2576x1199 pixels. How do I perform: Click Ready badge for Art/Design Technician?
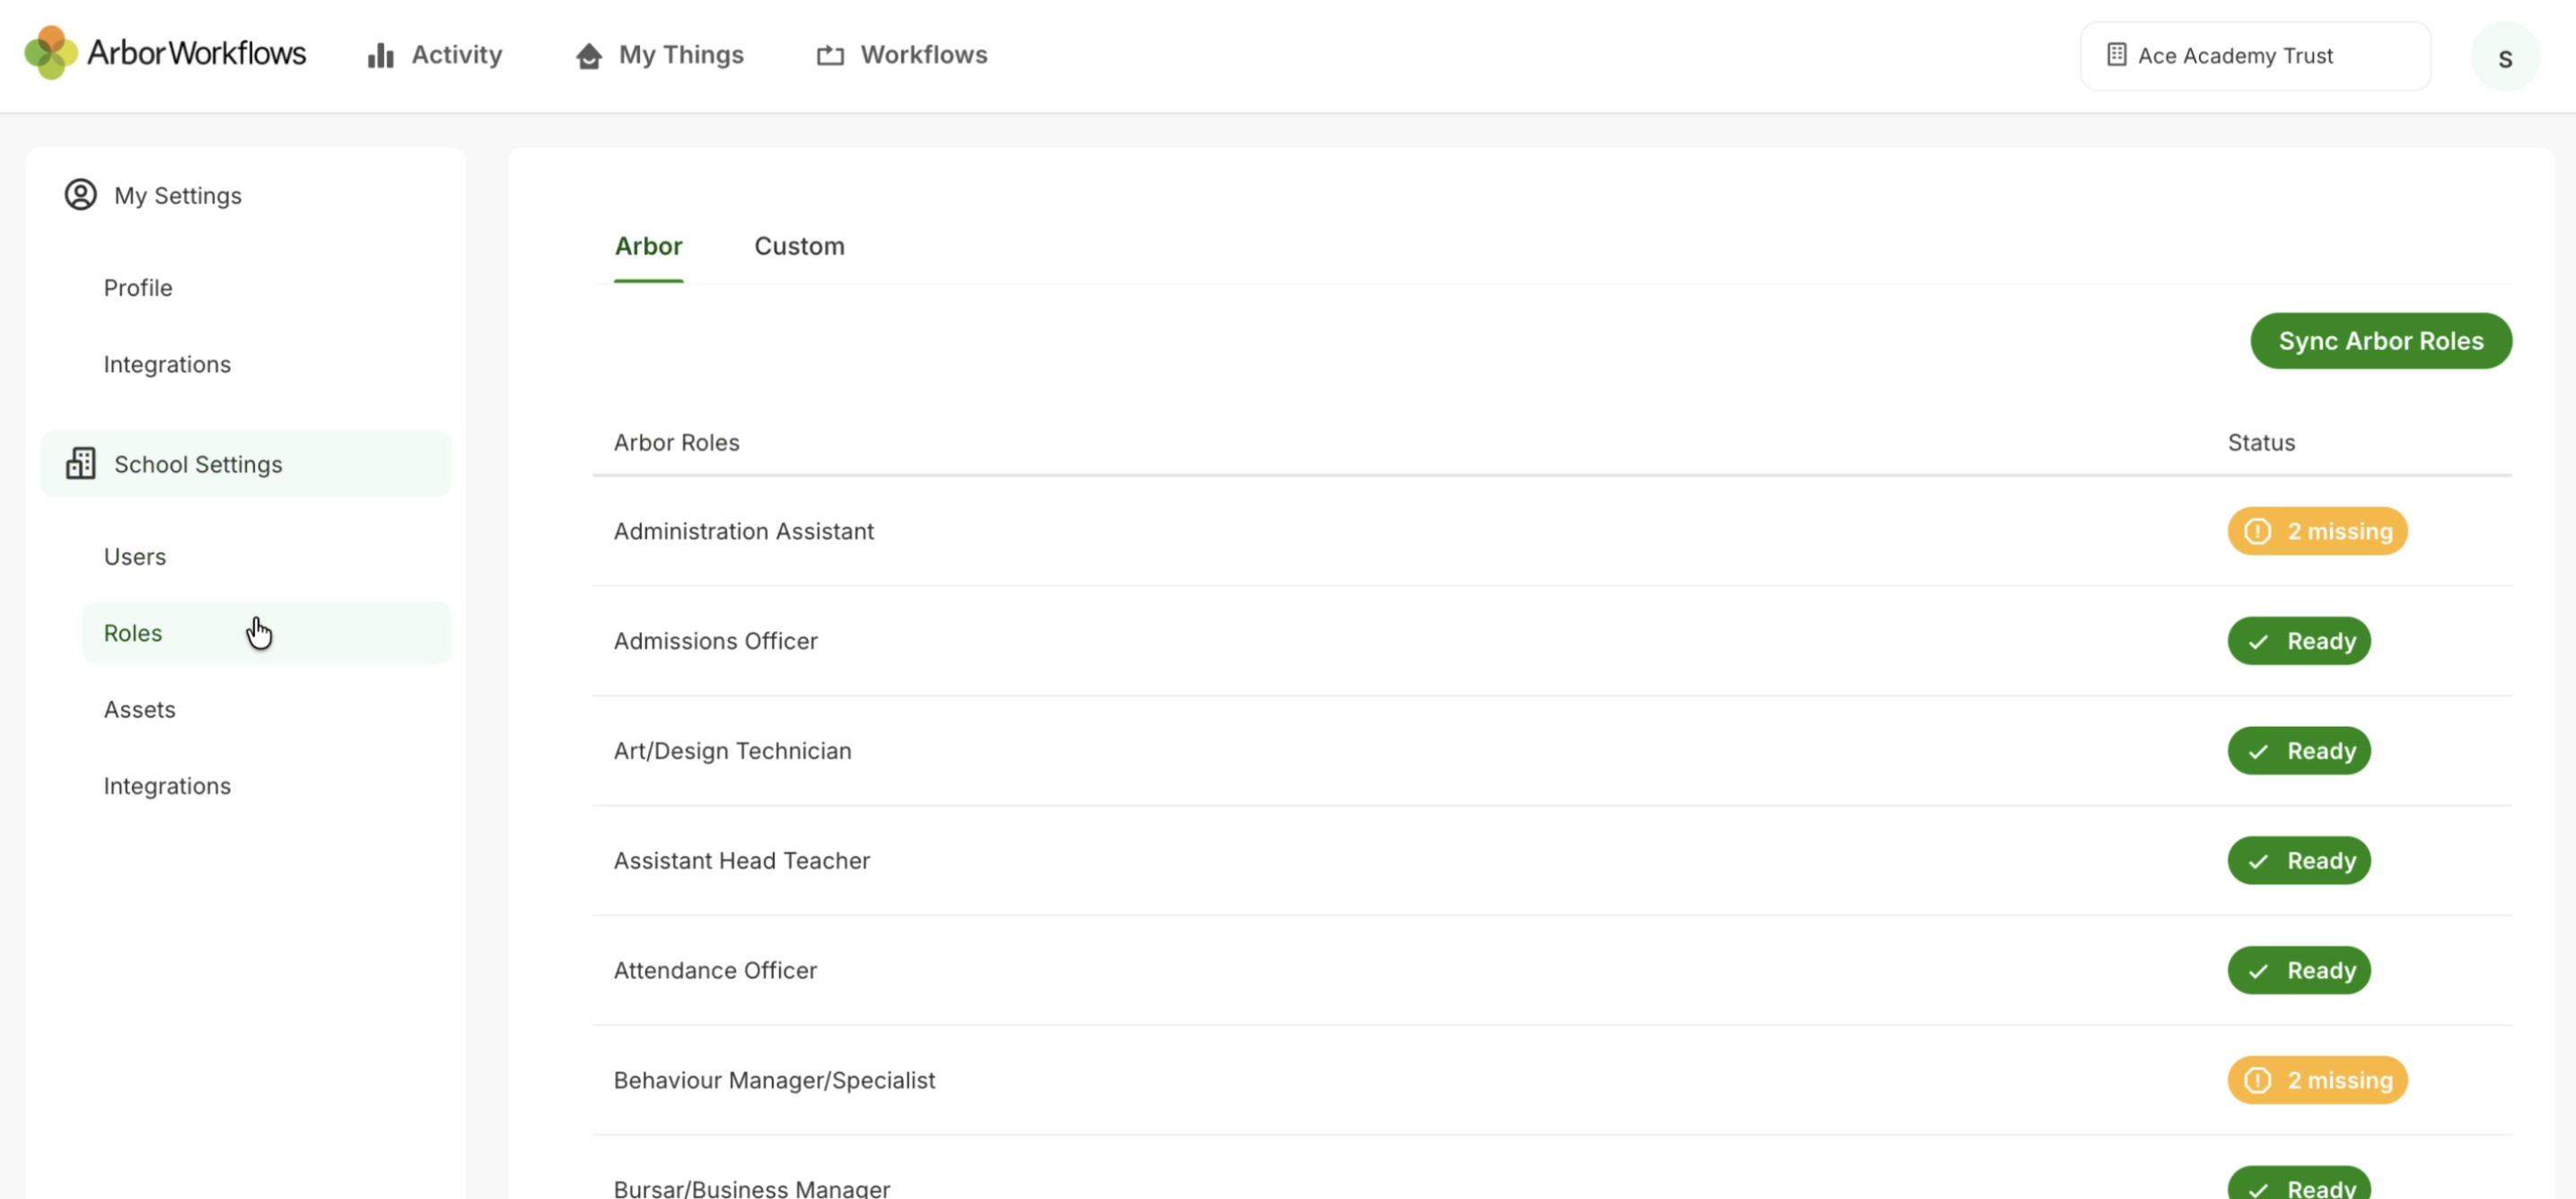(x=2299, y=751)
